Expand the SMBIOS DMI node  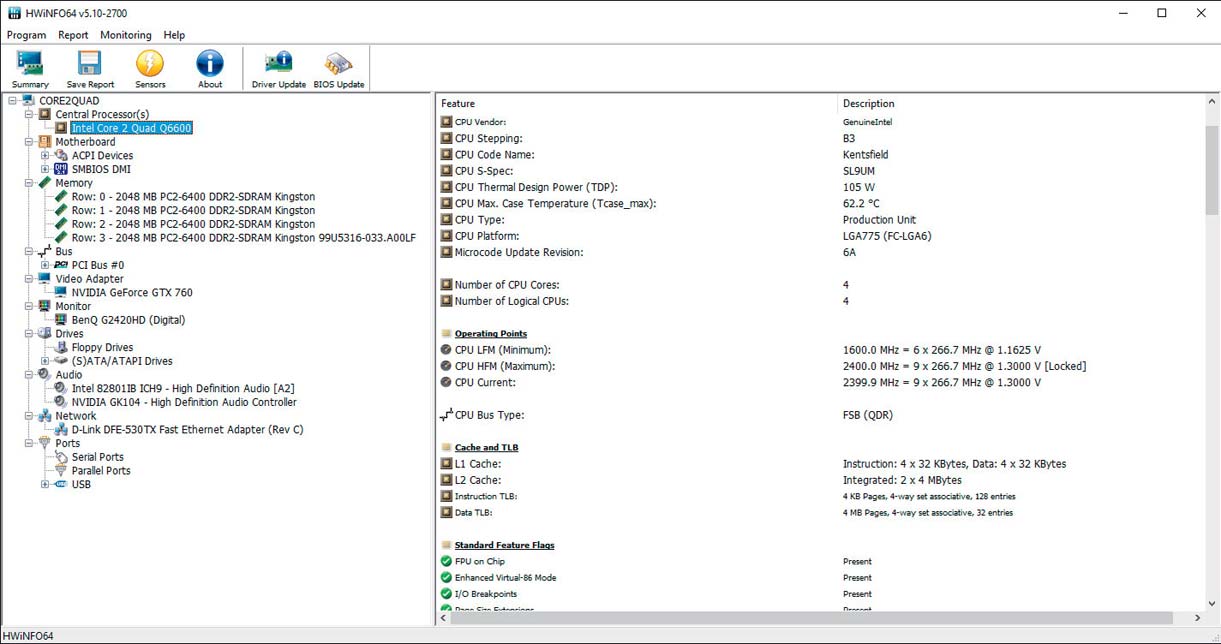click(x=45, y=169)
